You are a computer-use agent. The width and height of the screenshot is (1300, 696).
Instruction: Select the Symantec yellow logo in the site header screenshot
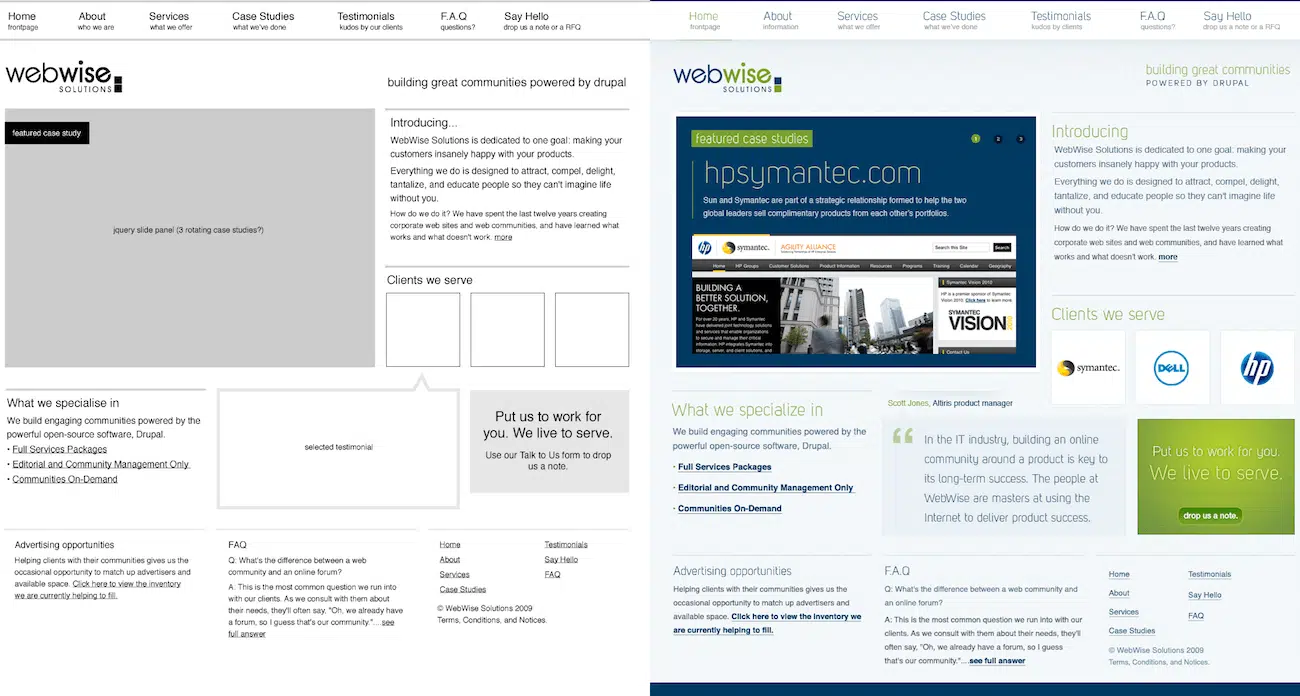729,247
